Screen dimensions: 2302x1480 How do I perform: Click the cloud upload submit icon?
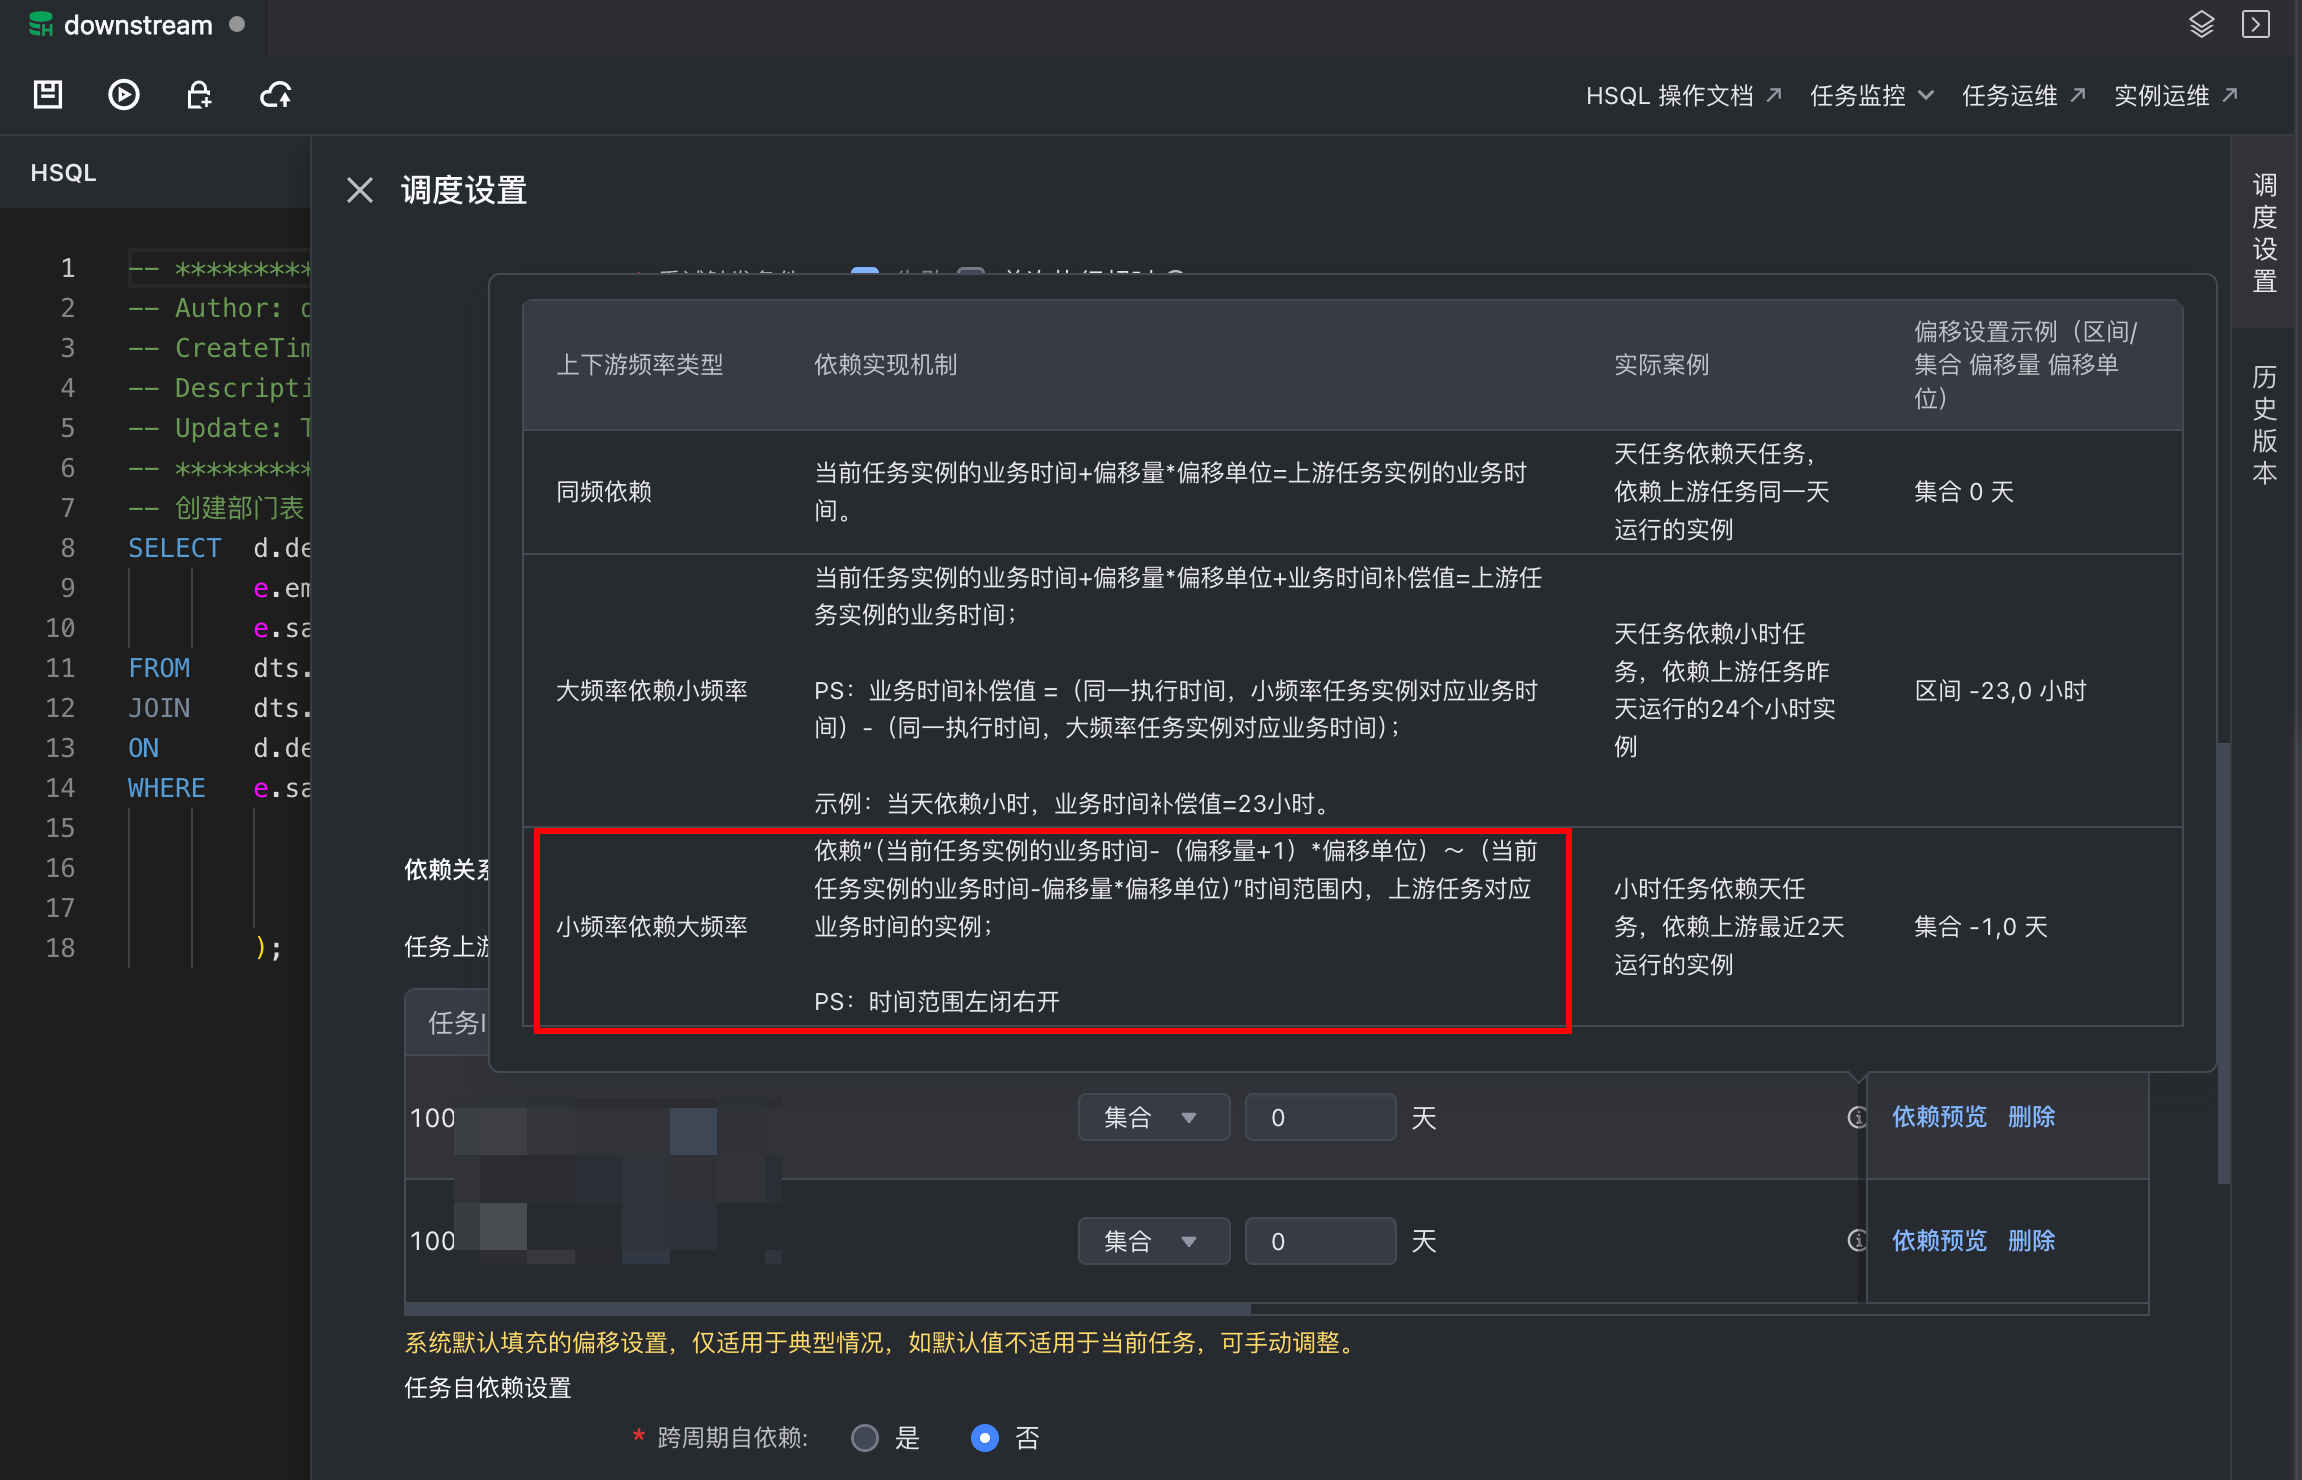click(x=276, y=95)
